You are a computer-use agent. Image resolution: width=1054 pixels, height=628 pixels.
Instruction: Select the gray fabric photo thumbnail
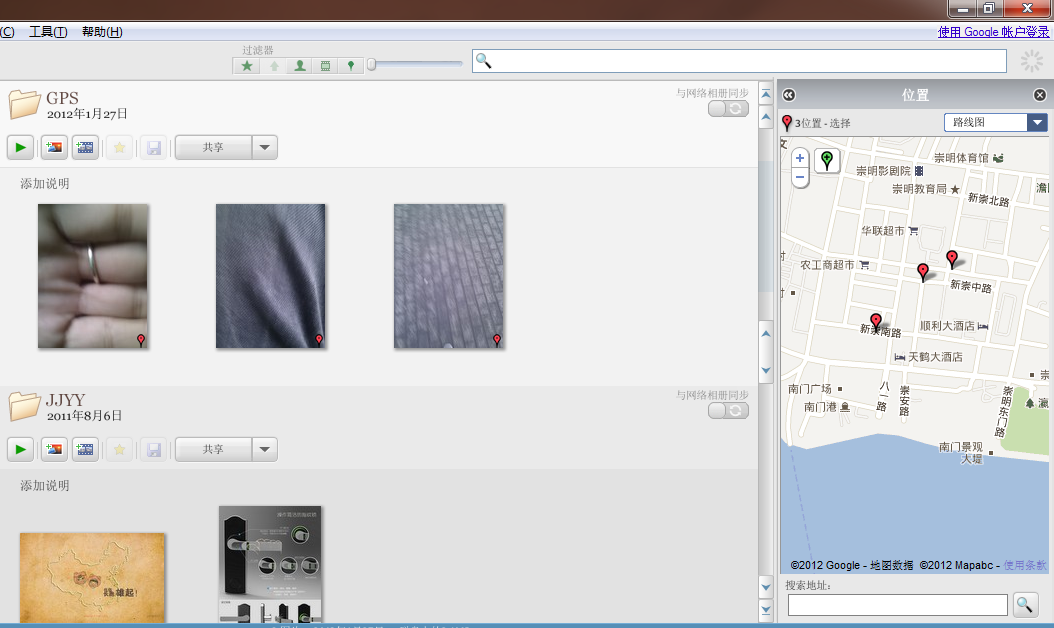(x=270, y=276)
